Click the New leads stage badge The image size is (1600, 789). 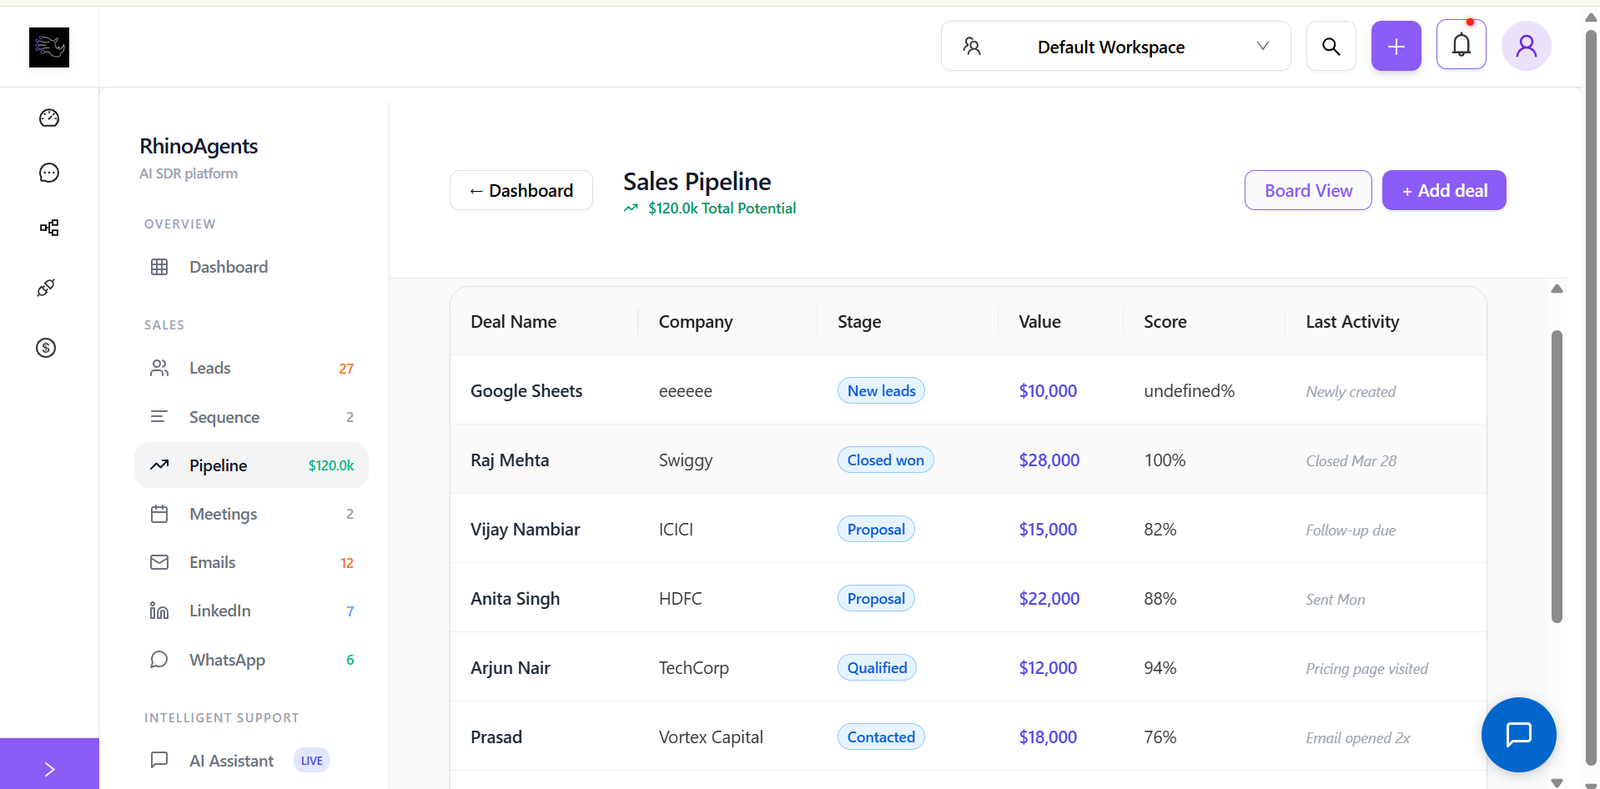coord(881,391)
